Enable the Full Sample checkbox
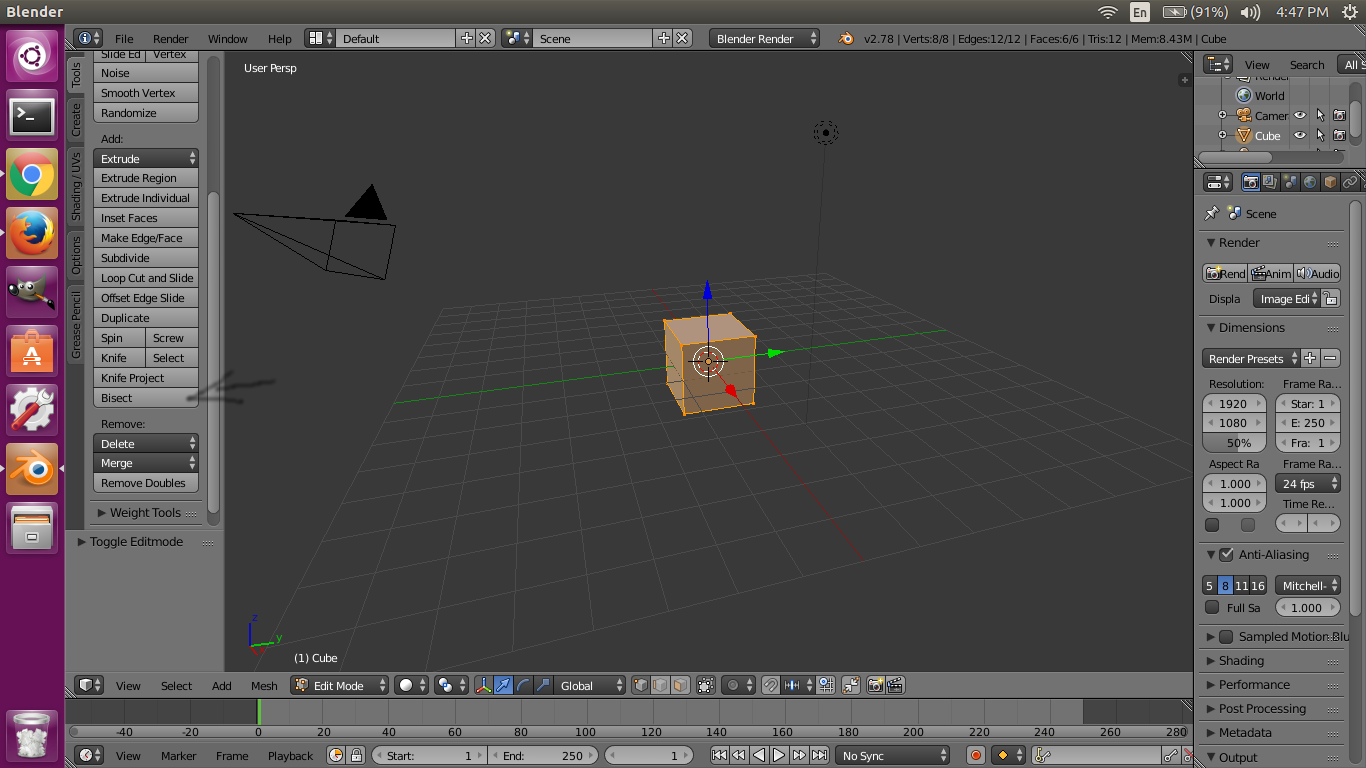This screenshot has height=768, width=1366. click(1212, 607)
